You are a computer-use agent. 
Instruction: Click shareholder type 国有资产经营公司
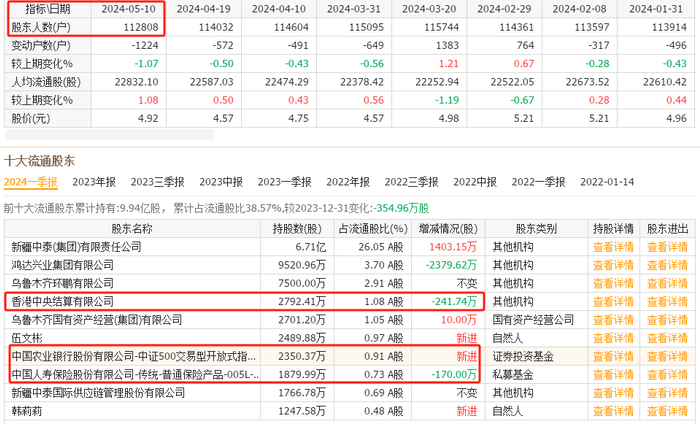[533, 320]
